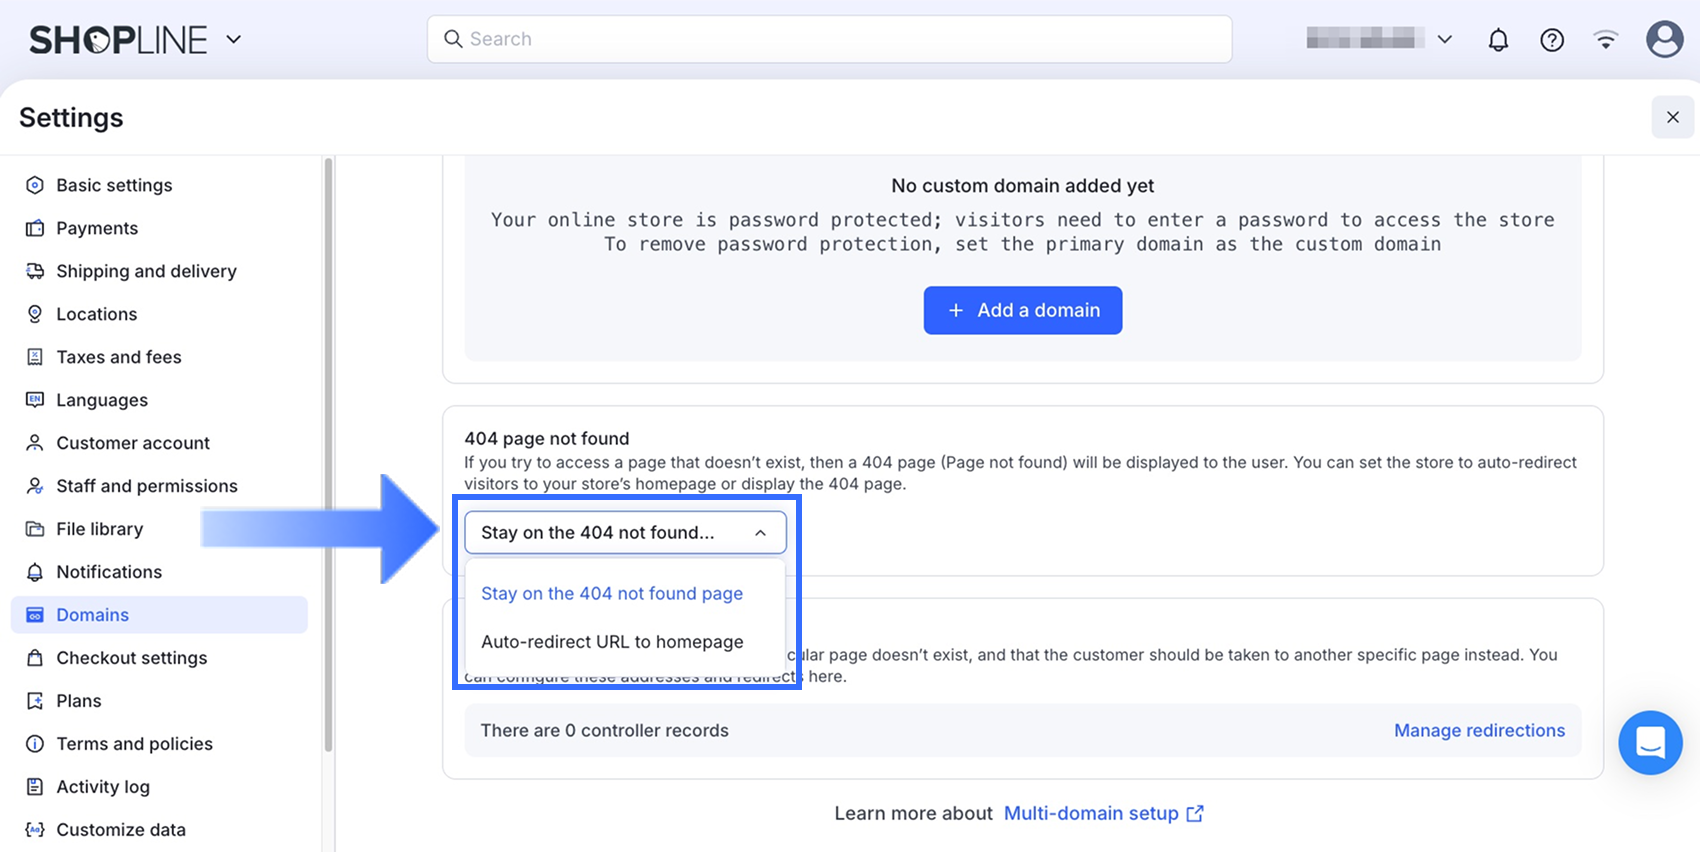This screenshot has height=852, width=1700.
Task: Open Checkout settings in the sidebar
Action: coord(132,658)
